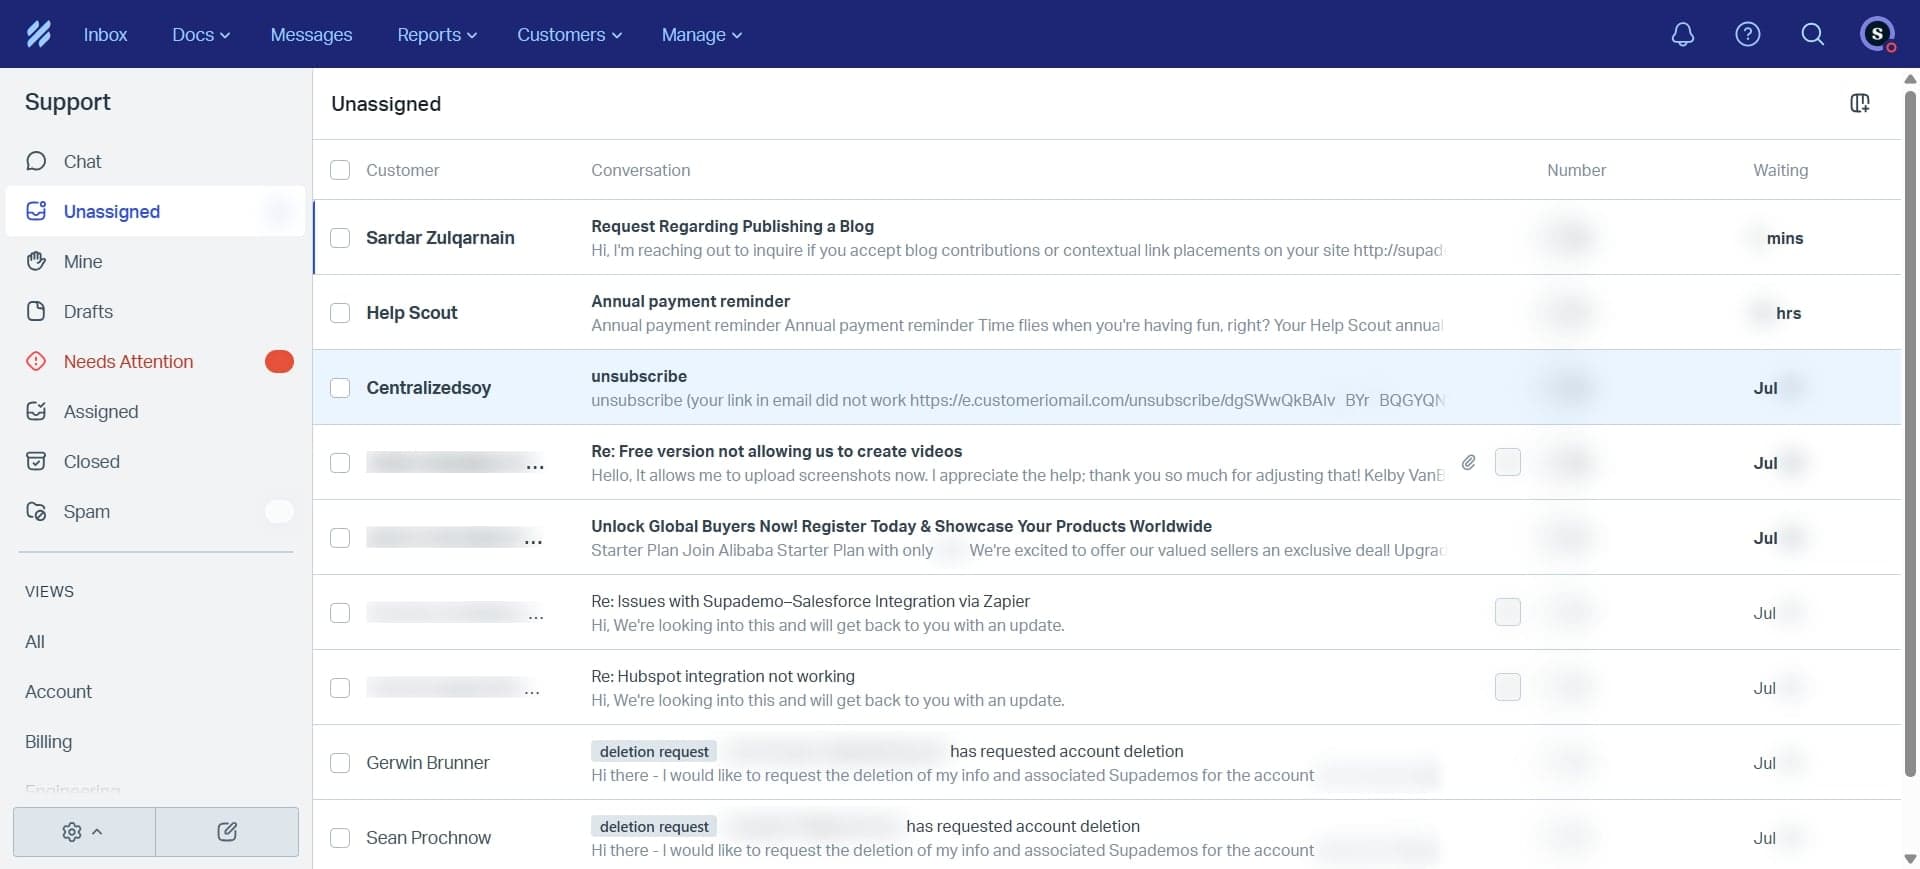The width and height of the screenshot is (1920, 869).
Task: Open the Billing view
Action: (x=48, y=742)
